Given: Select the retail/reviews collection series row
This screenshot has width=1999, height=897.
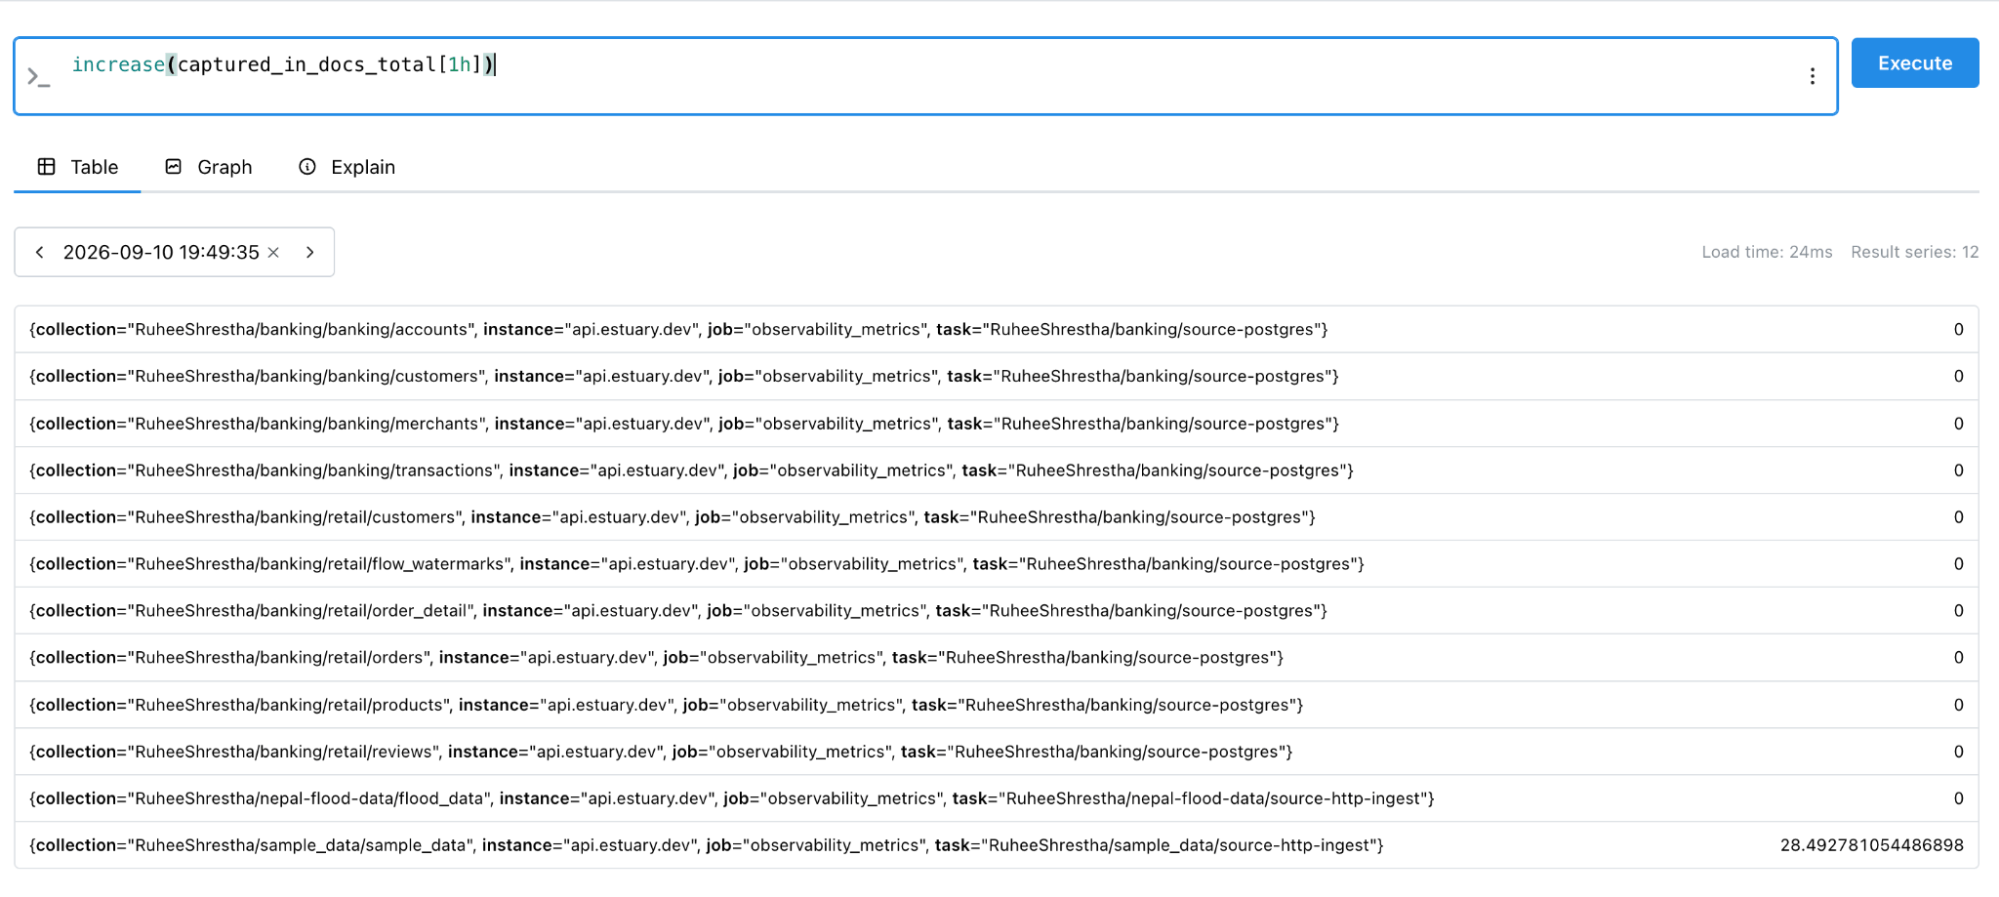Looking at the screenshot, I should [996, 751].
